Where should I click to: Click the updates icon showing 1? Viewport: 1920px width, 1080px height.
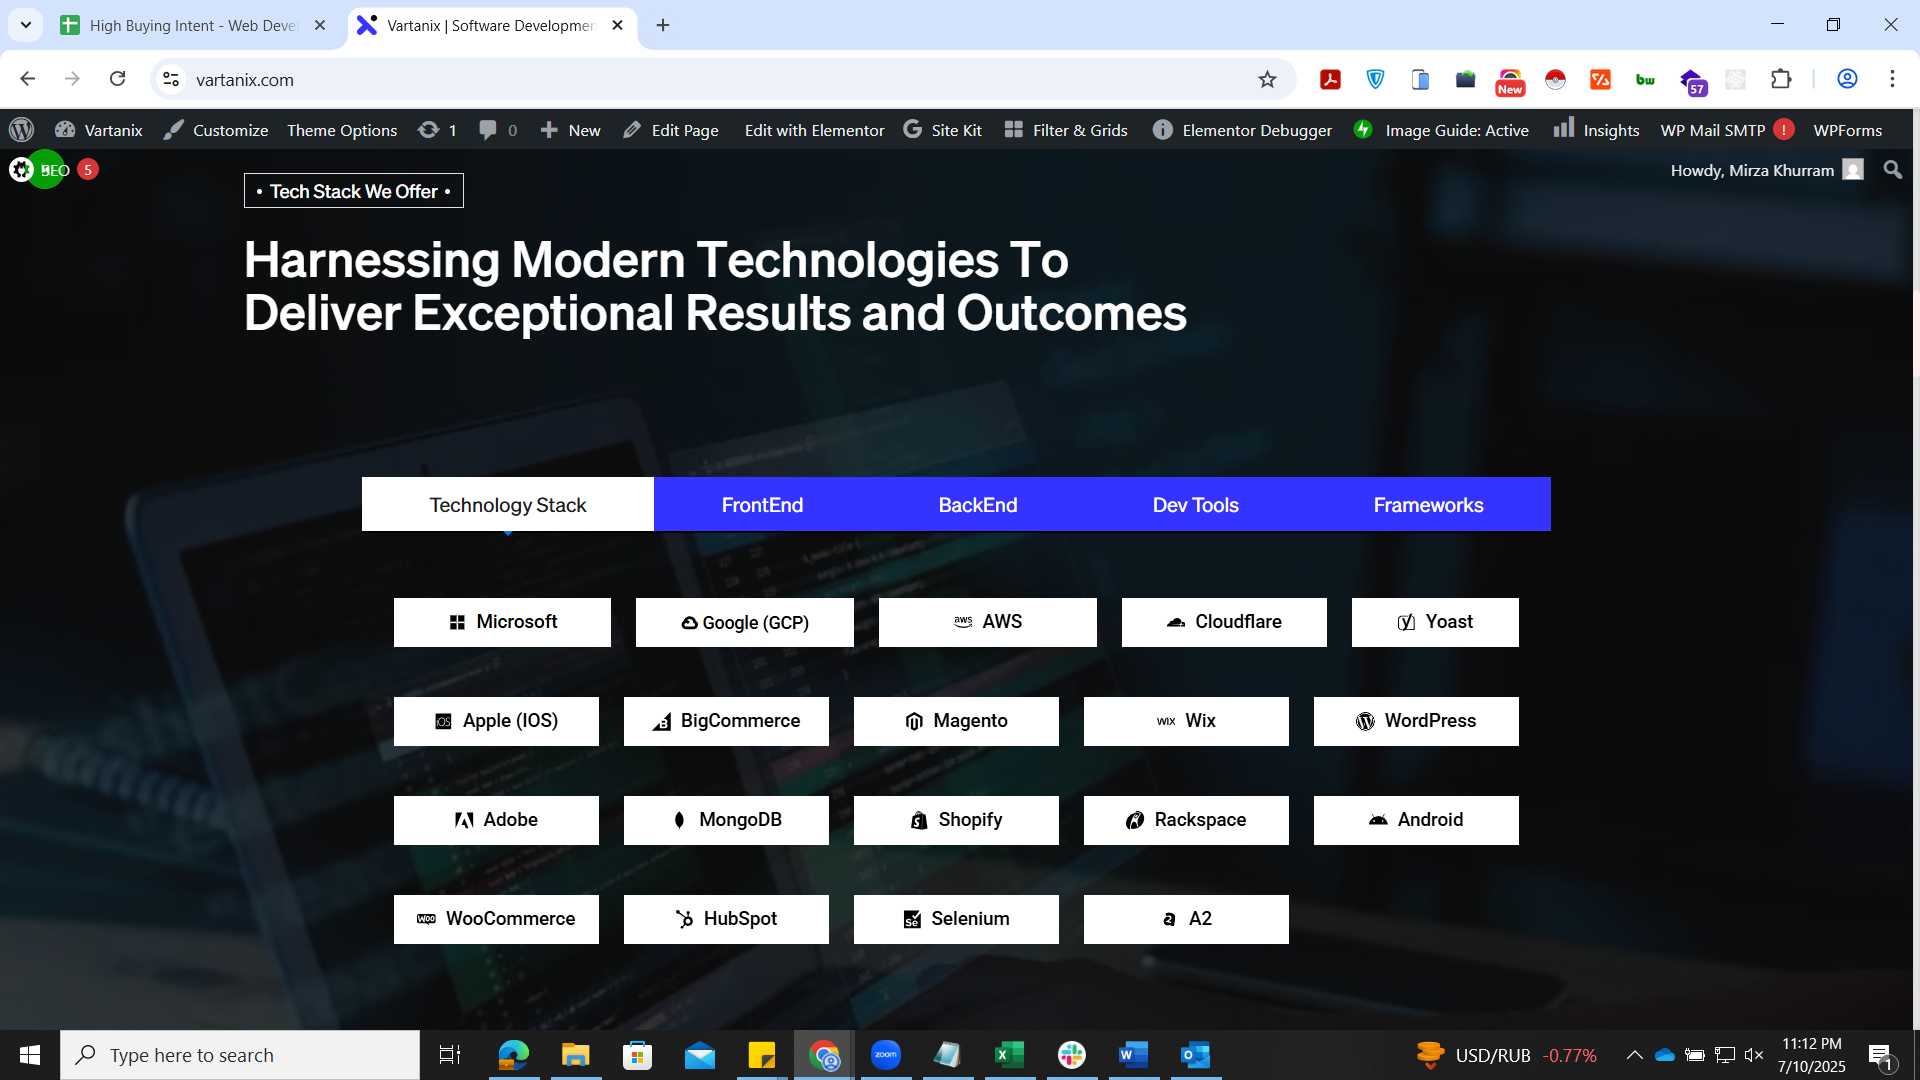click(437, 130)
